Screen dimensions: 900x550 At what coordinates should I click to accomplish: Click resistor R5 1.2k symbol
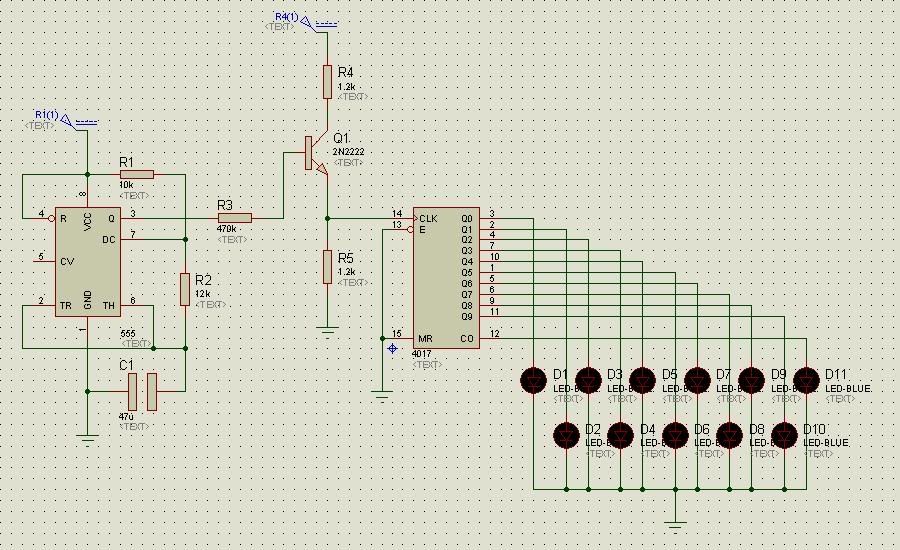pyautogui.click(x=327, y=267)
